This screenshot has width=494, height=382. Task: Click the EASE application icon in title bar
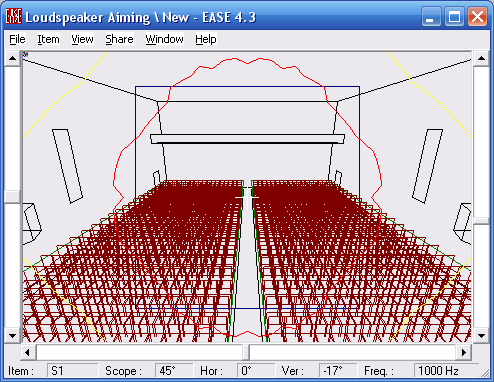(14, 16)
